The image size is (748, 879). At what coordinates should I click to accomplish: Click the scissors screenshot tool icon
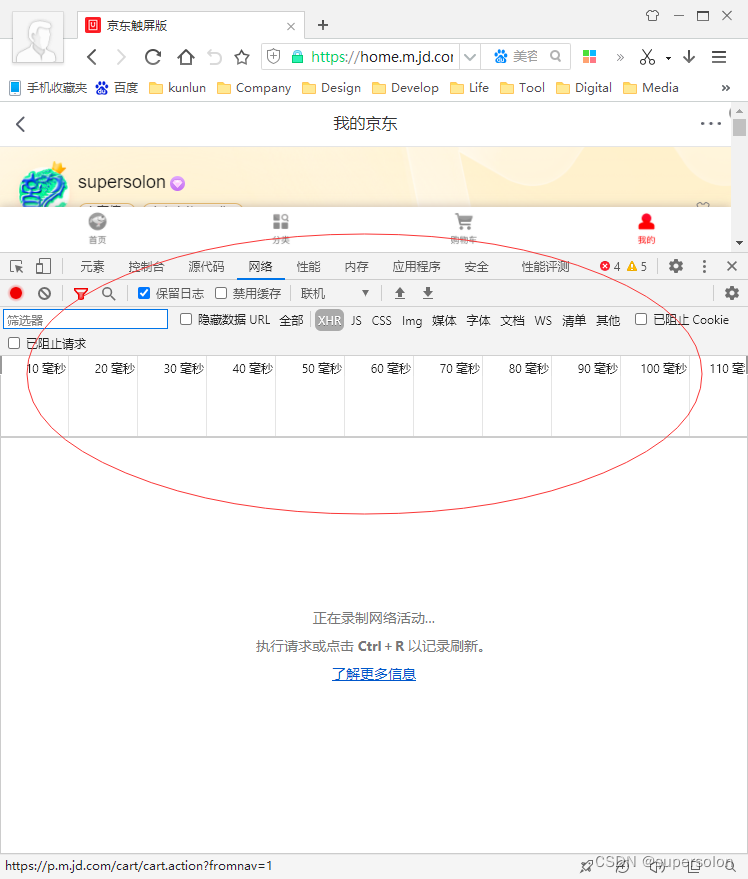[647, 57]
